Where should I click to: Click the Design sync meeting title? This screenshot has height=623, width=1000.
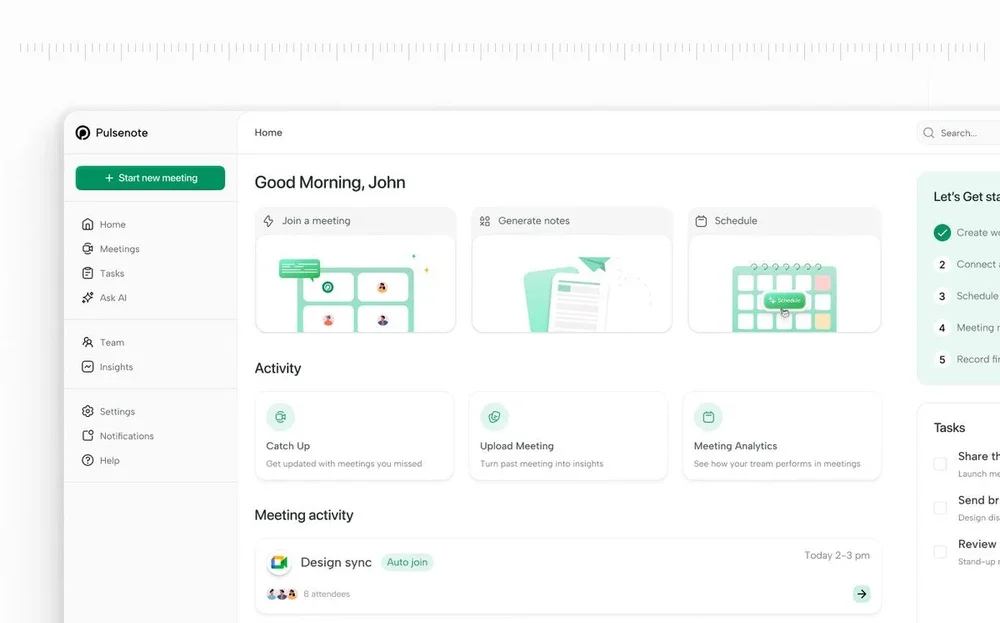[x=336, y=562]
